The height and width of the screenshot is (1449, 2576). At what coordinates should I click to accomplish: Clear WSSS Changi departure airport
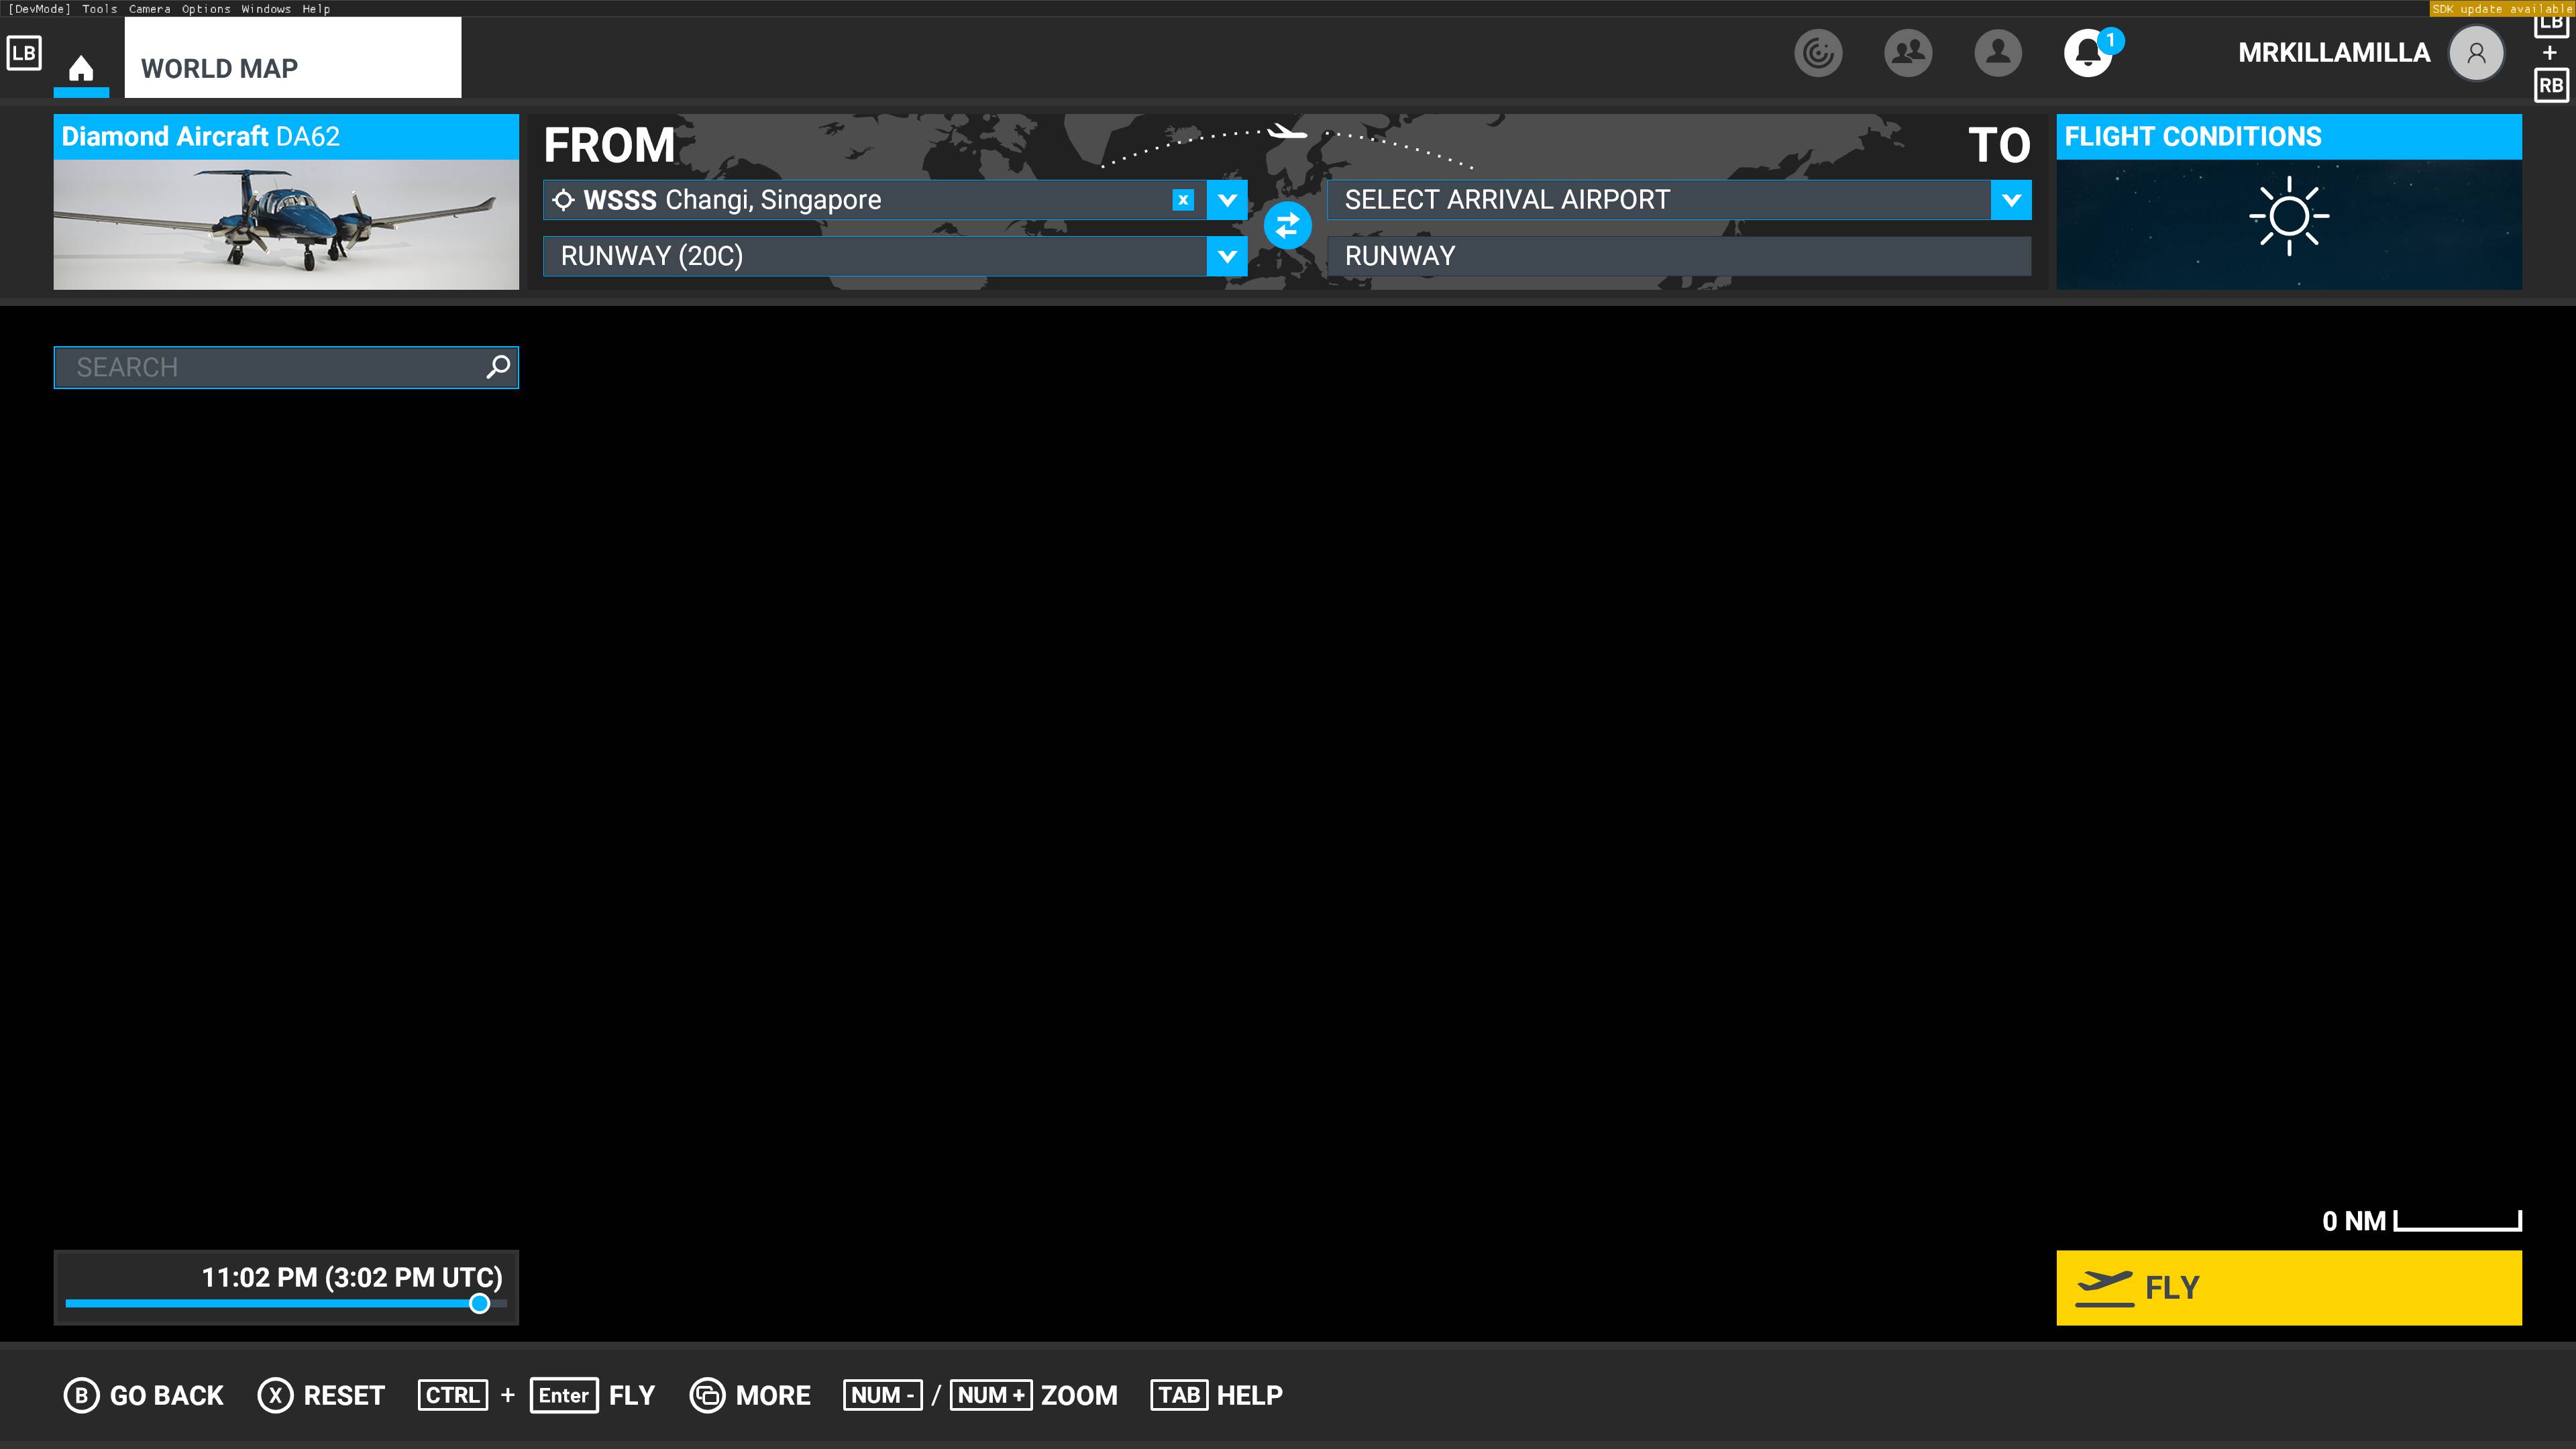point(1183,200)
